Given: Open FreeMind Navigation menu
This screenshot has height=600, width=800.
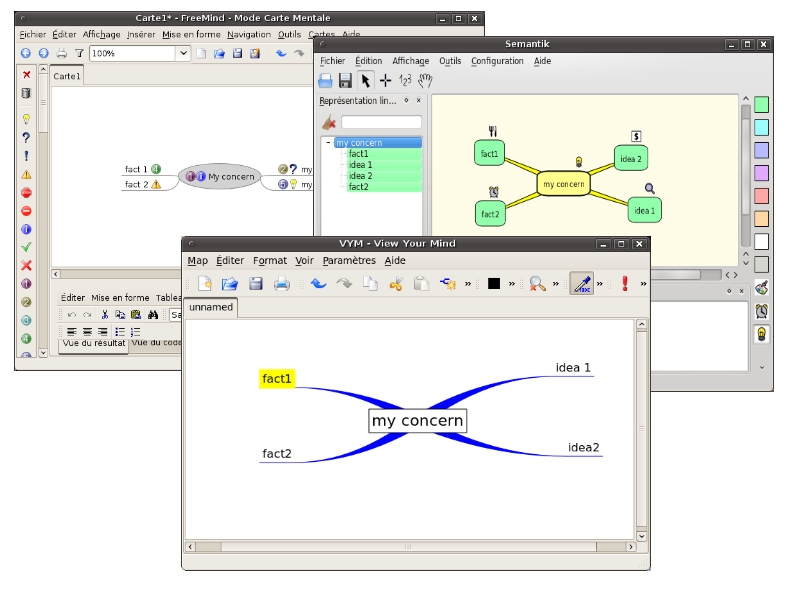Looking at the screenshot, I should pyautogui.click(x=249, y=35).
